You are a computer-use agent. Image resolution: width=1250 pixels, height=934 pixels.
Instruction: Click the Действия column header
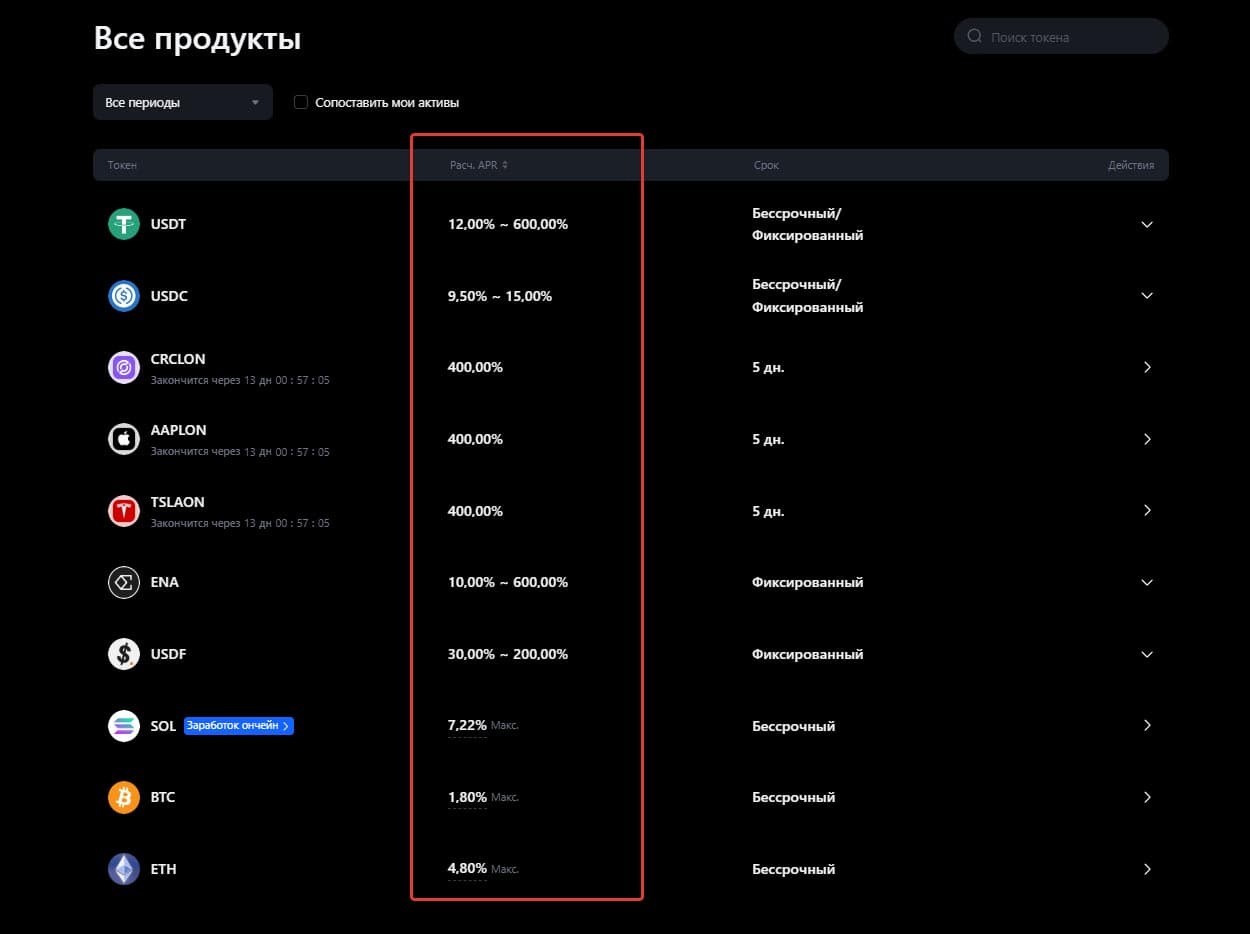coord(1131,165)
